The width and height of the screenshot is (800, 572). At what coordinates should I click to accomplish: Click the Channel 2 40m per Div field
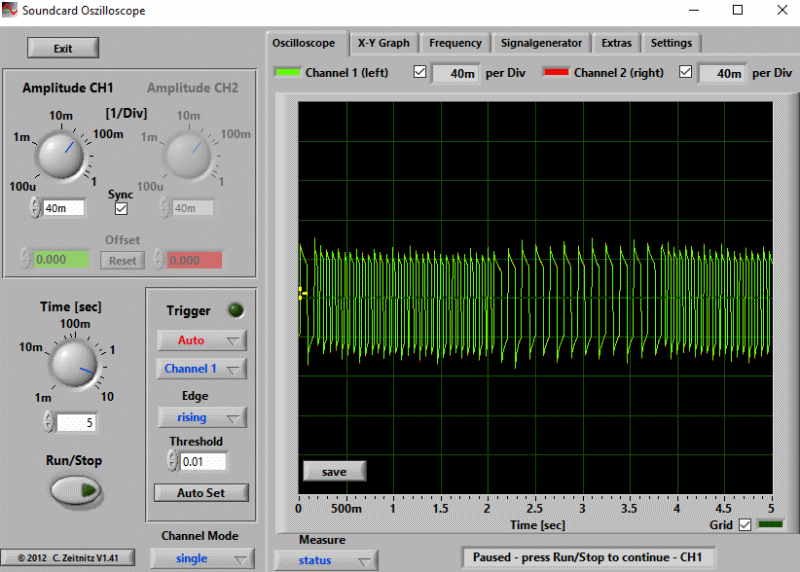[x=722, y=73]
